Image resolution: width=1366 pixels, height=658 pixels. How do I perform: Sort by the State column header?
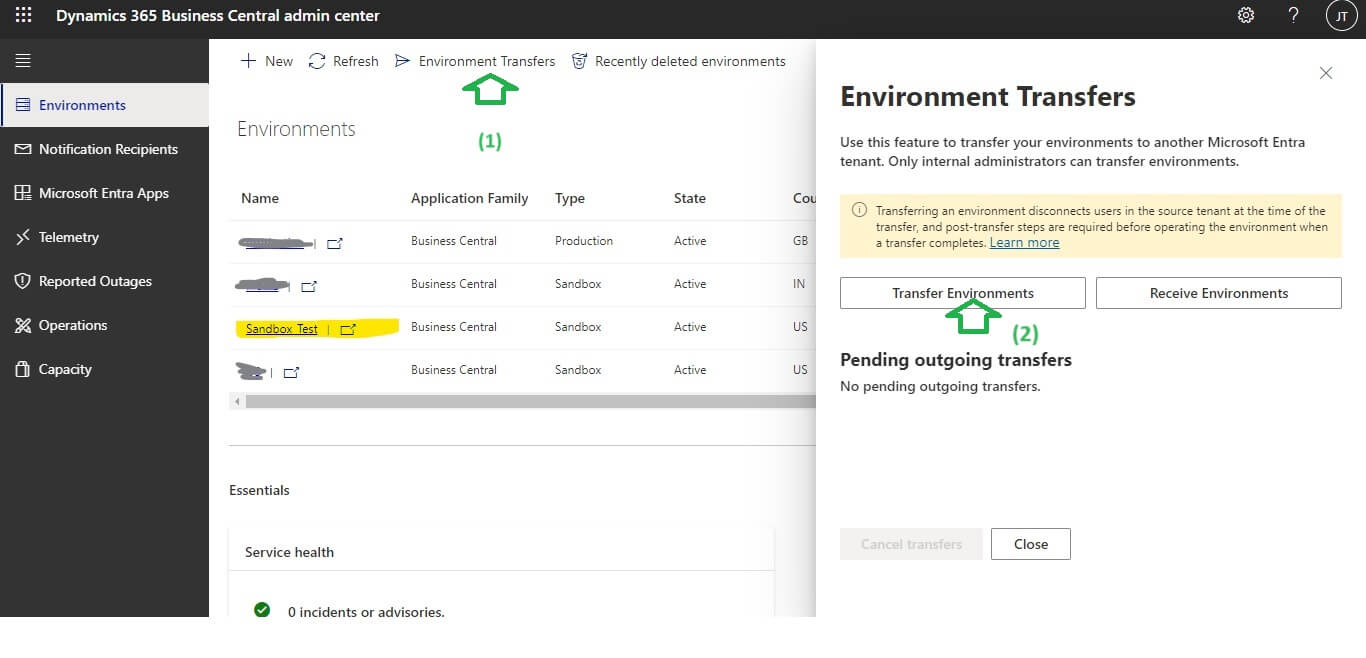(690, 198)
